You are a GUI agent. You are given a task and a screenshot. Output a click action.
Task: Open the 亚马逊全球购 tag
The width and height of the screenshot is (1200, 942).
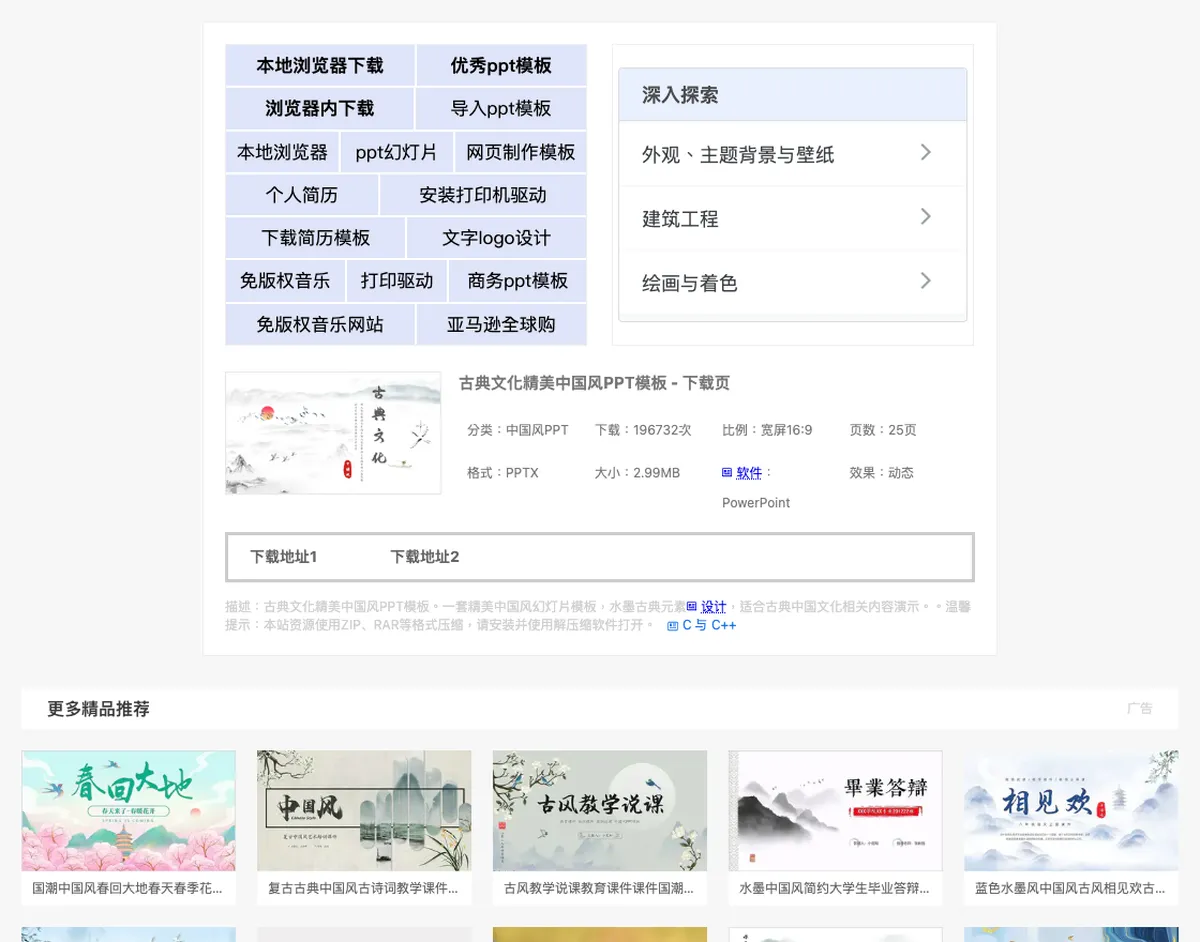point(501,324)
